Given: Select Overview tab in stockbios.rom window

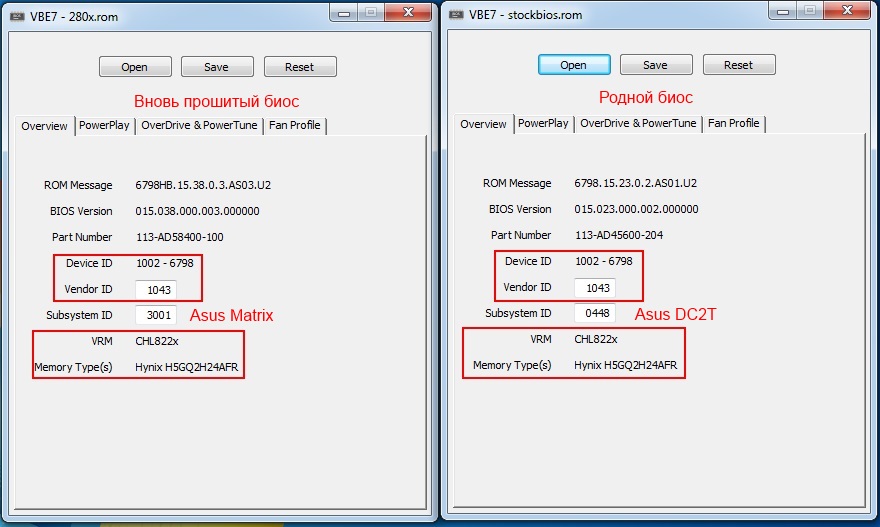Looking at the screenshot, I should pos(483,123).
